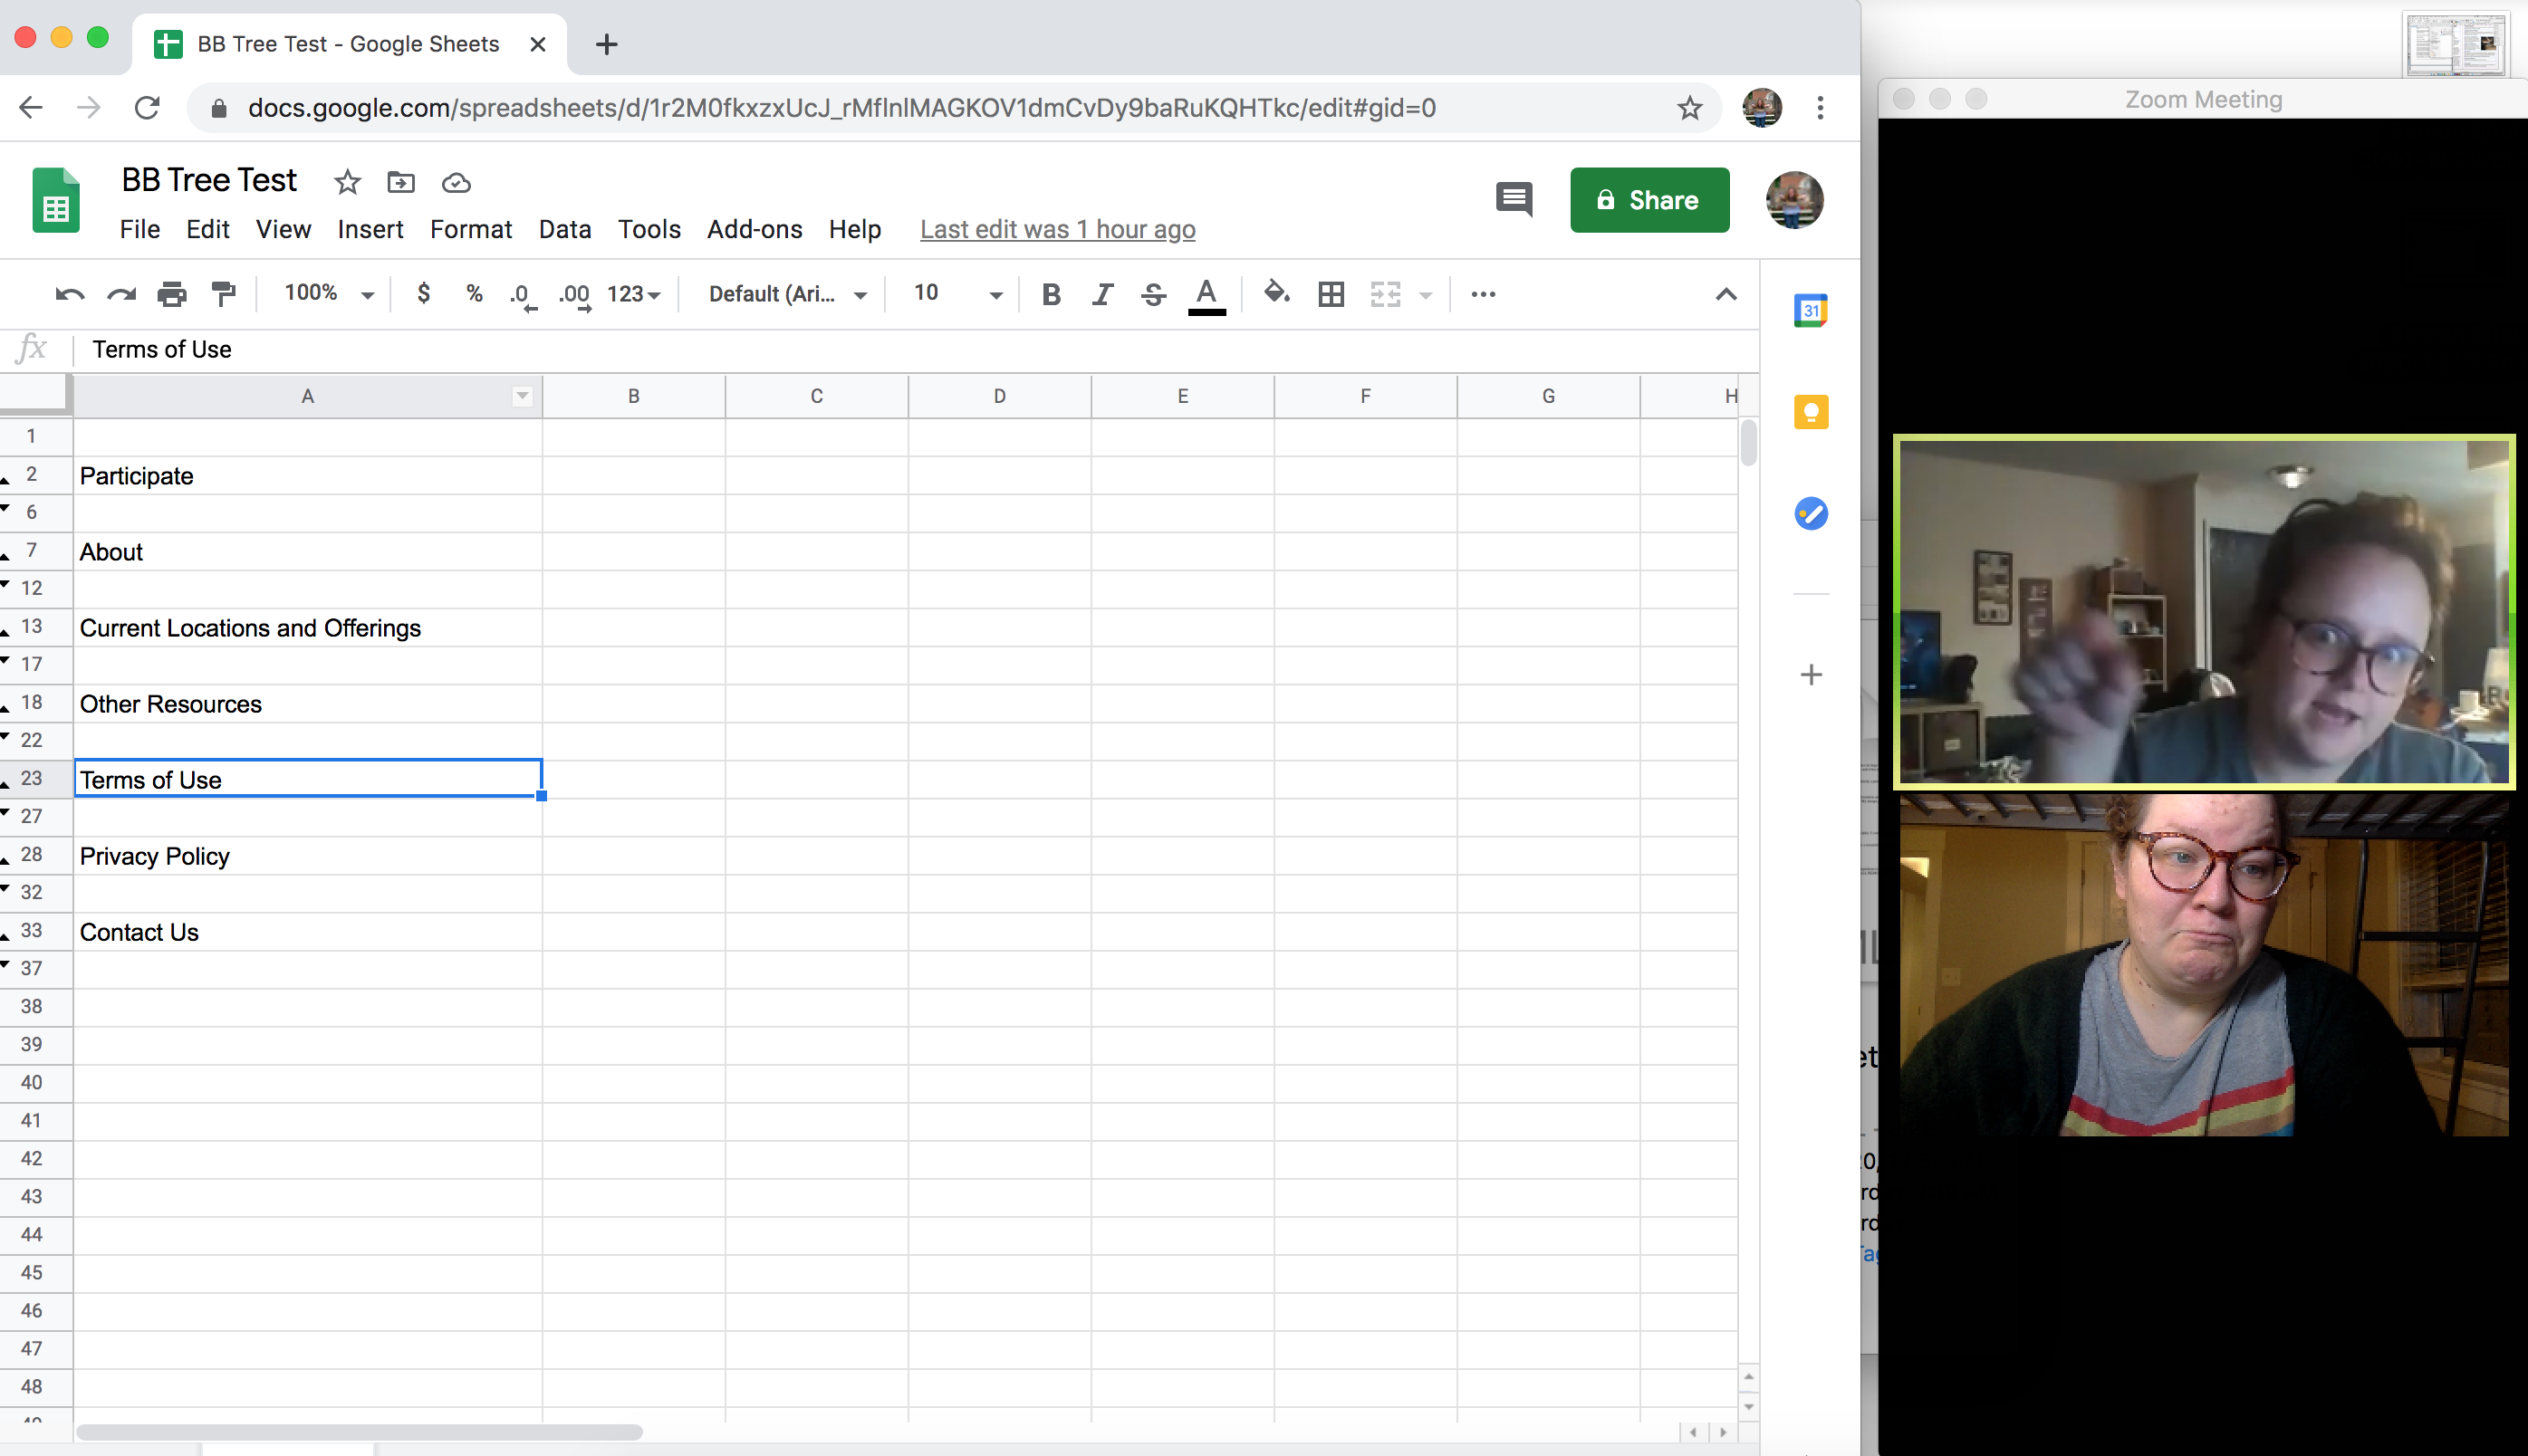The height and width of the screenshot is (1456, 2528).
Task: Apply currency formatting
Action: [x=424, y=293]
